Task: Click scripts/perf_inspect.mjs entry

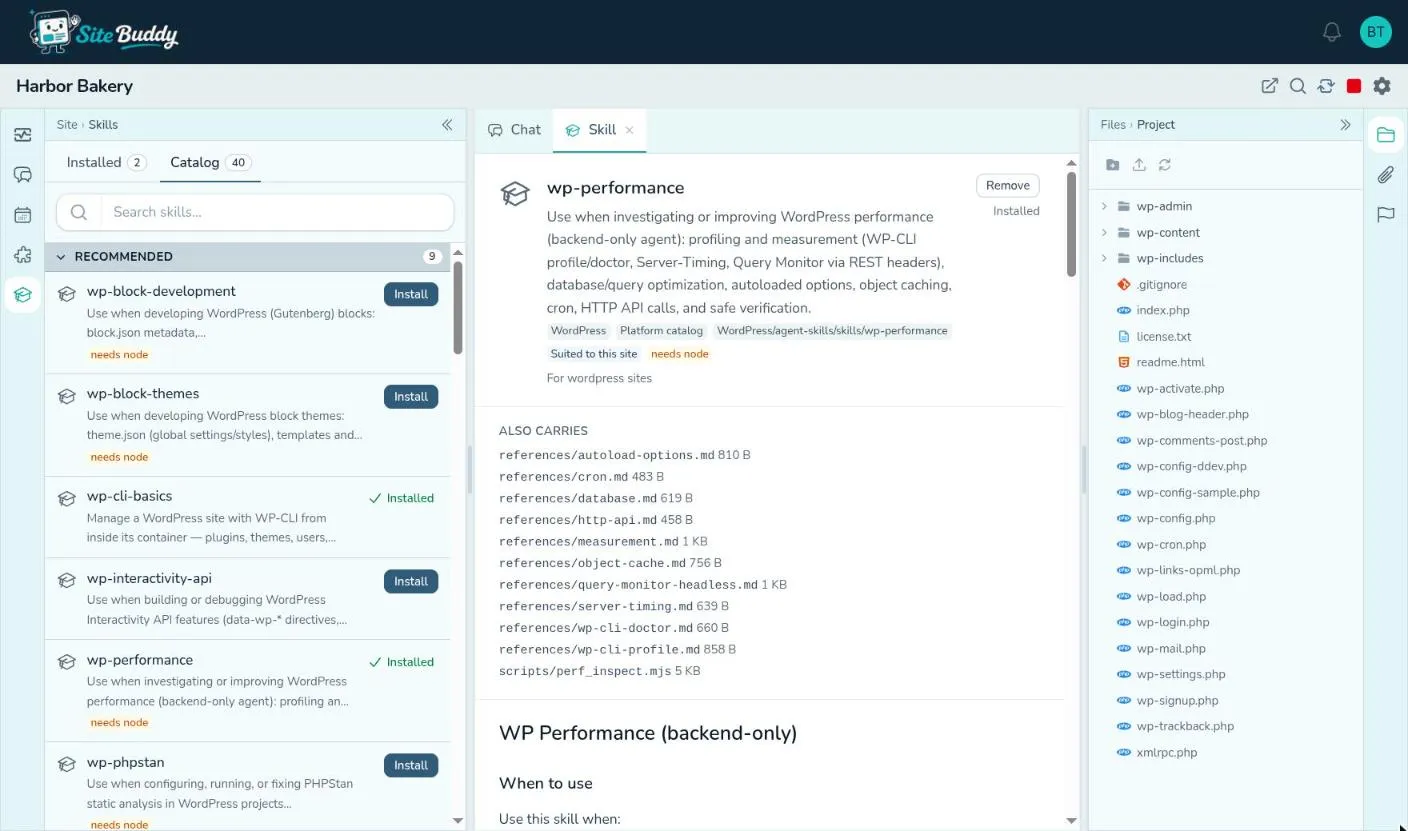Action: pos(599,671)
